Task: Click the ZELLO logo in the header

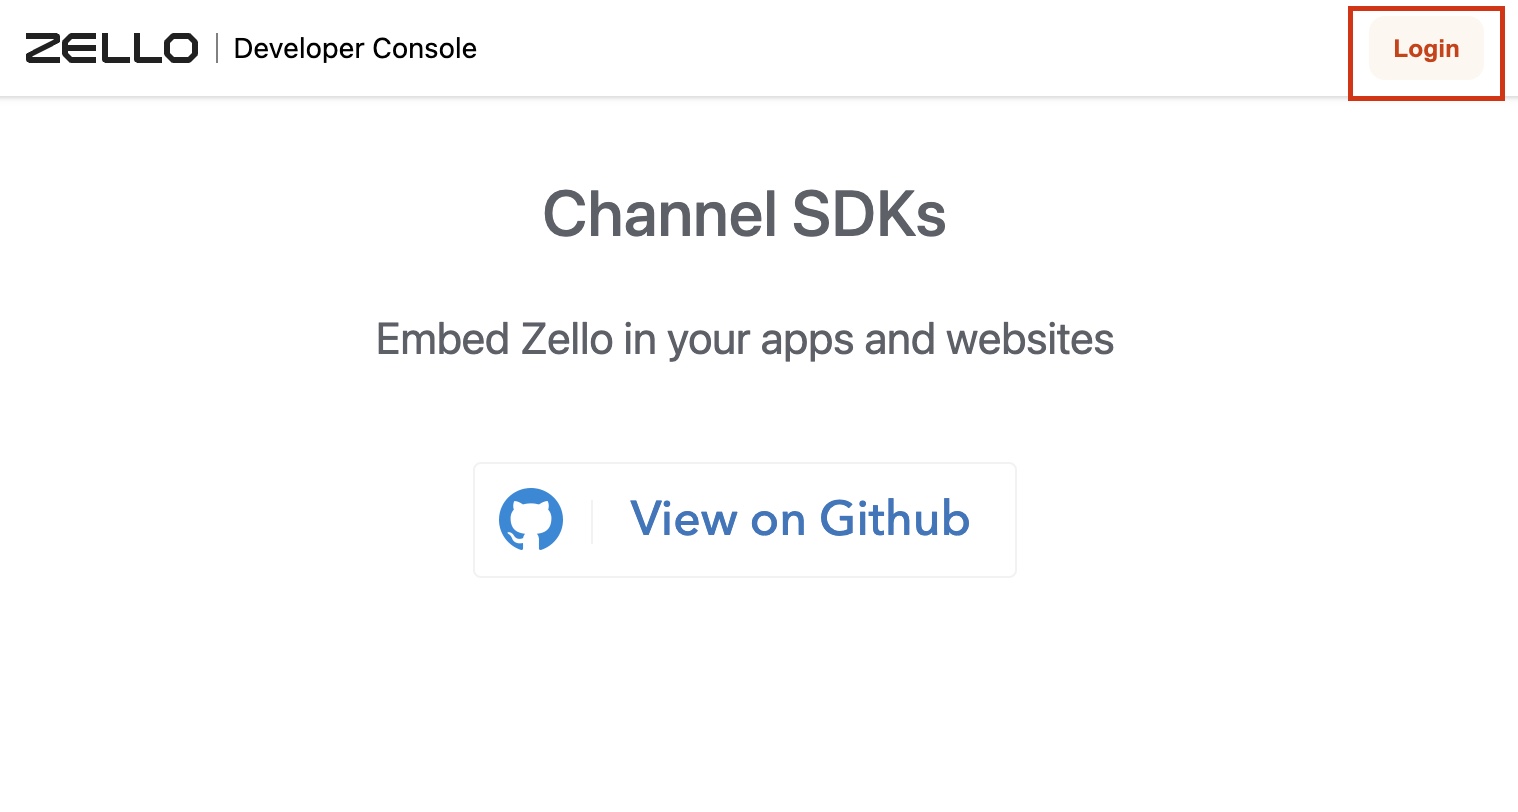Action: 112,48
